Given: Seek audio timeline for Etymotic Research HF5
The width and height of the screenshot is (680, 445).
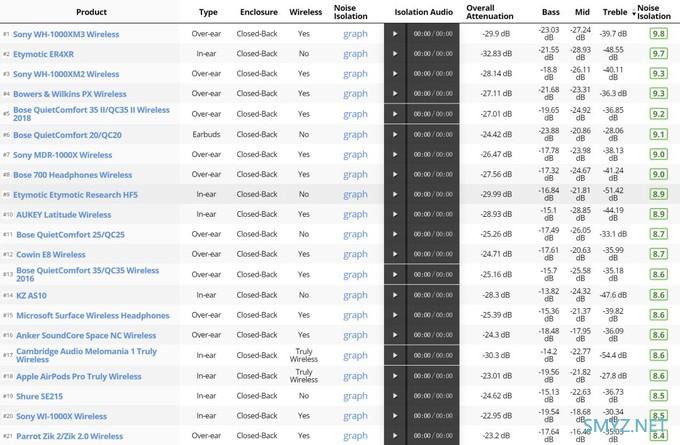Looking at the screenshot, I should [433, 194].
